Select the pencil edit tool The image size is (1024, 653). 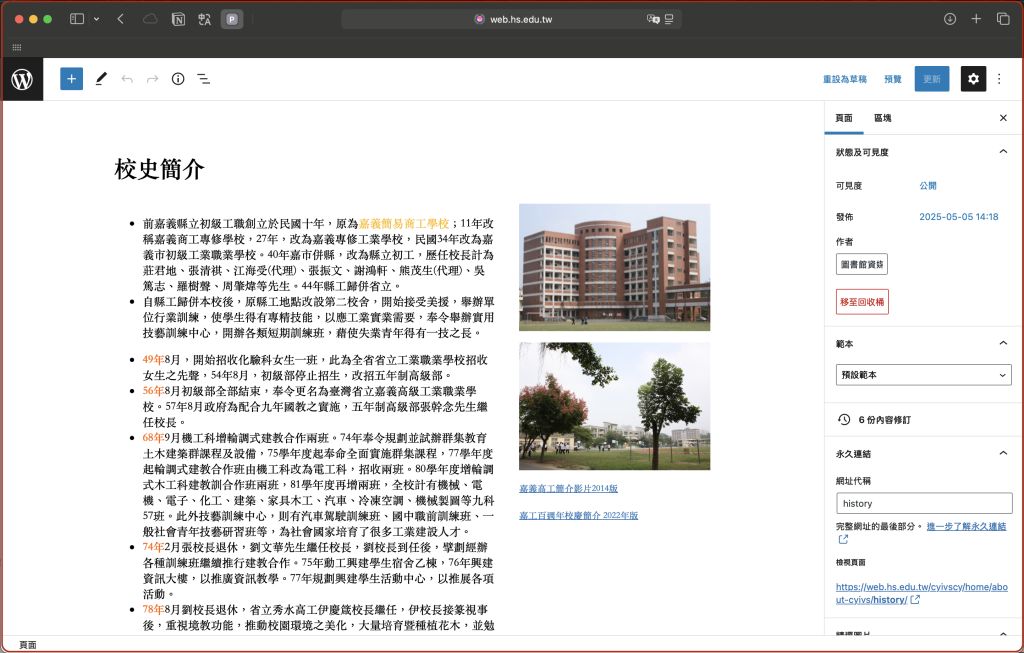(x=101, y=79)
